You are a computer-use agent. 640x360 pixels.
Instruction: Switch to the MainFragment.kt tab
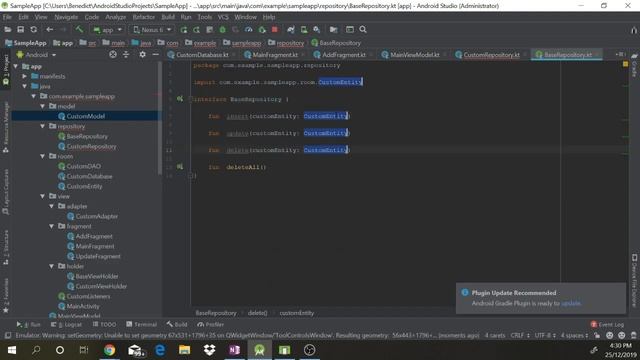pyautogui.click(x=275, y=54)
